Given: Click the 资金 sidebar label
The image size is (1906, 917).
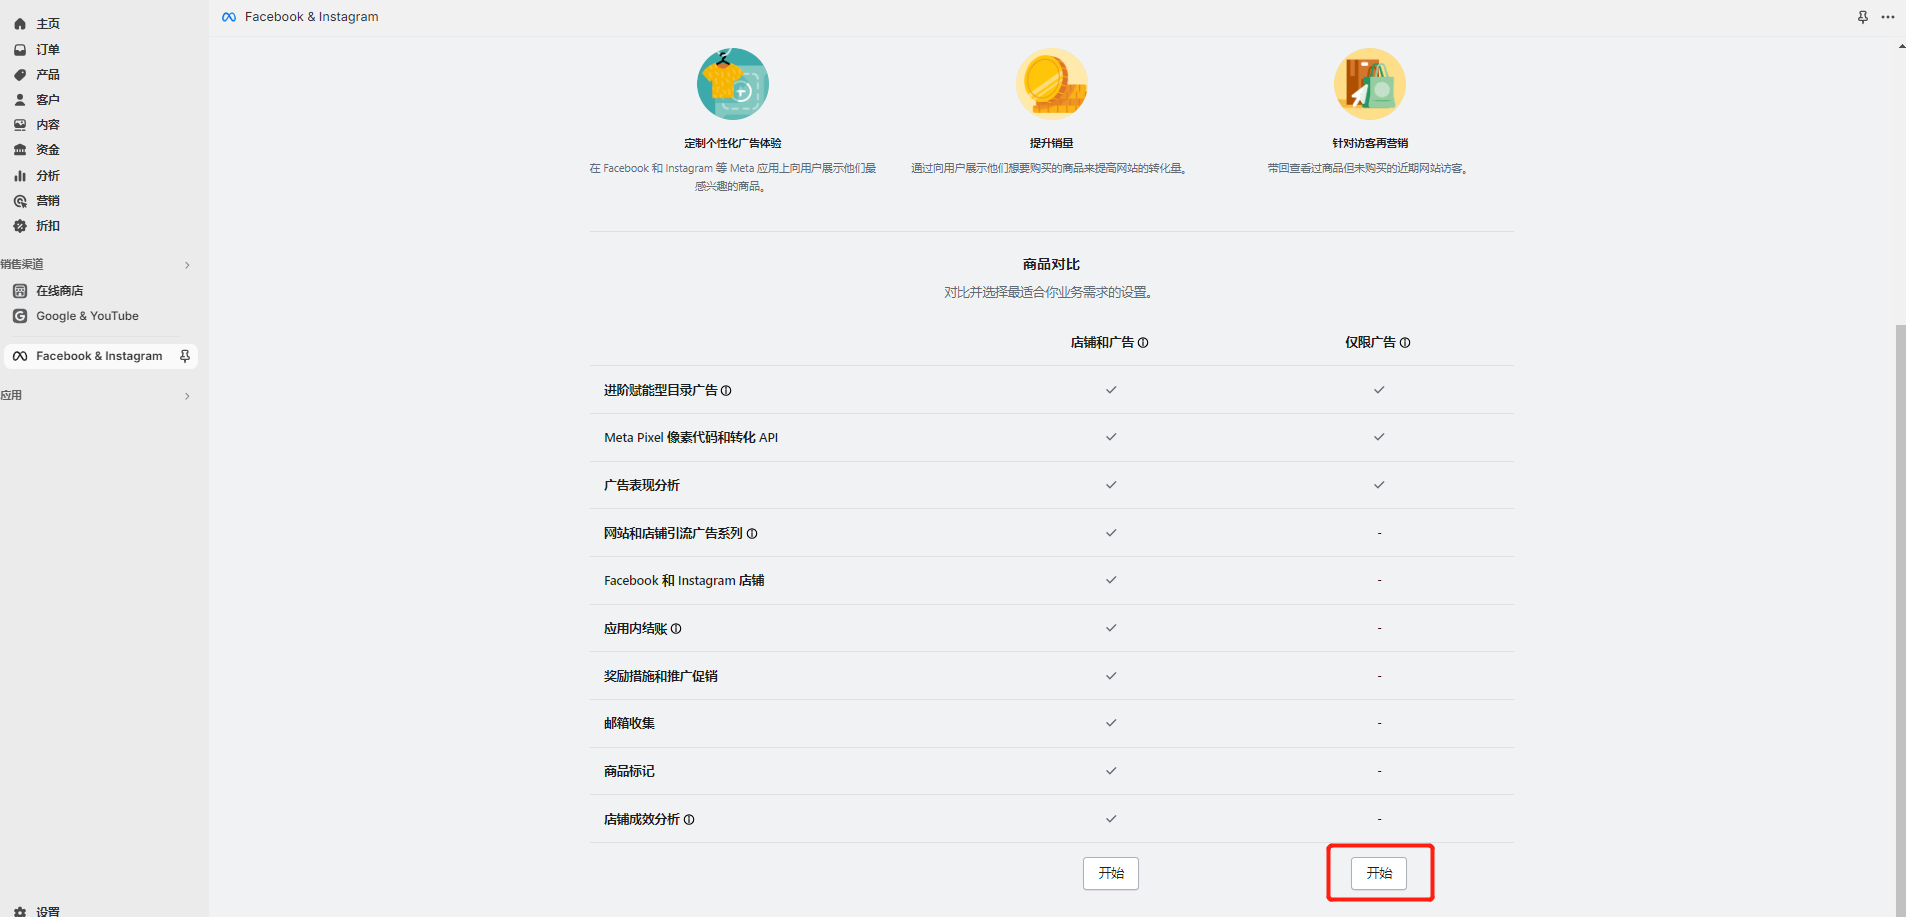Looking at the screenshot, I should coord(48,150).
